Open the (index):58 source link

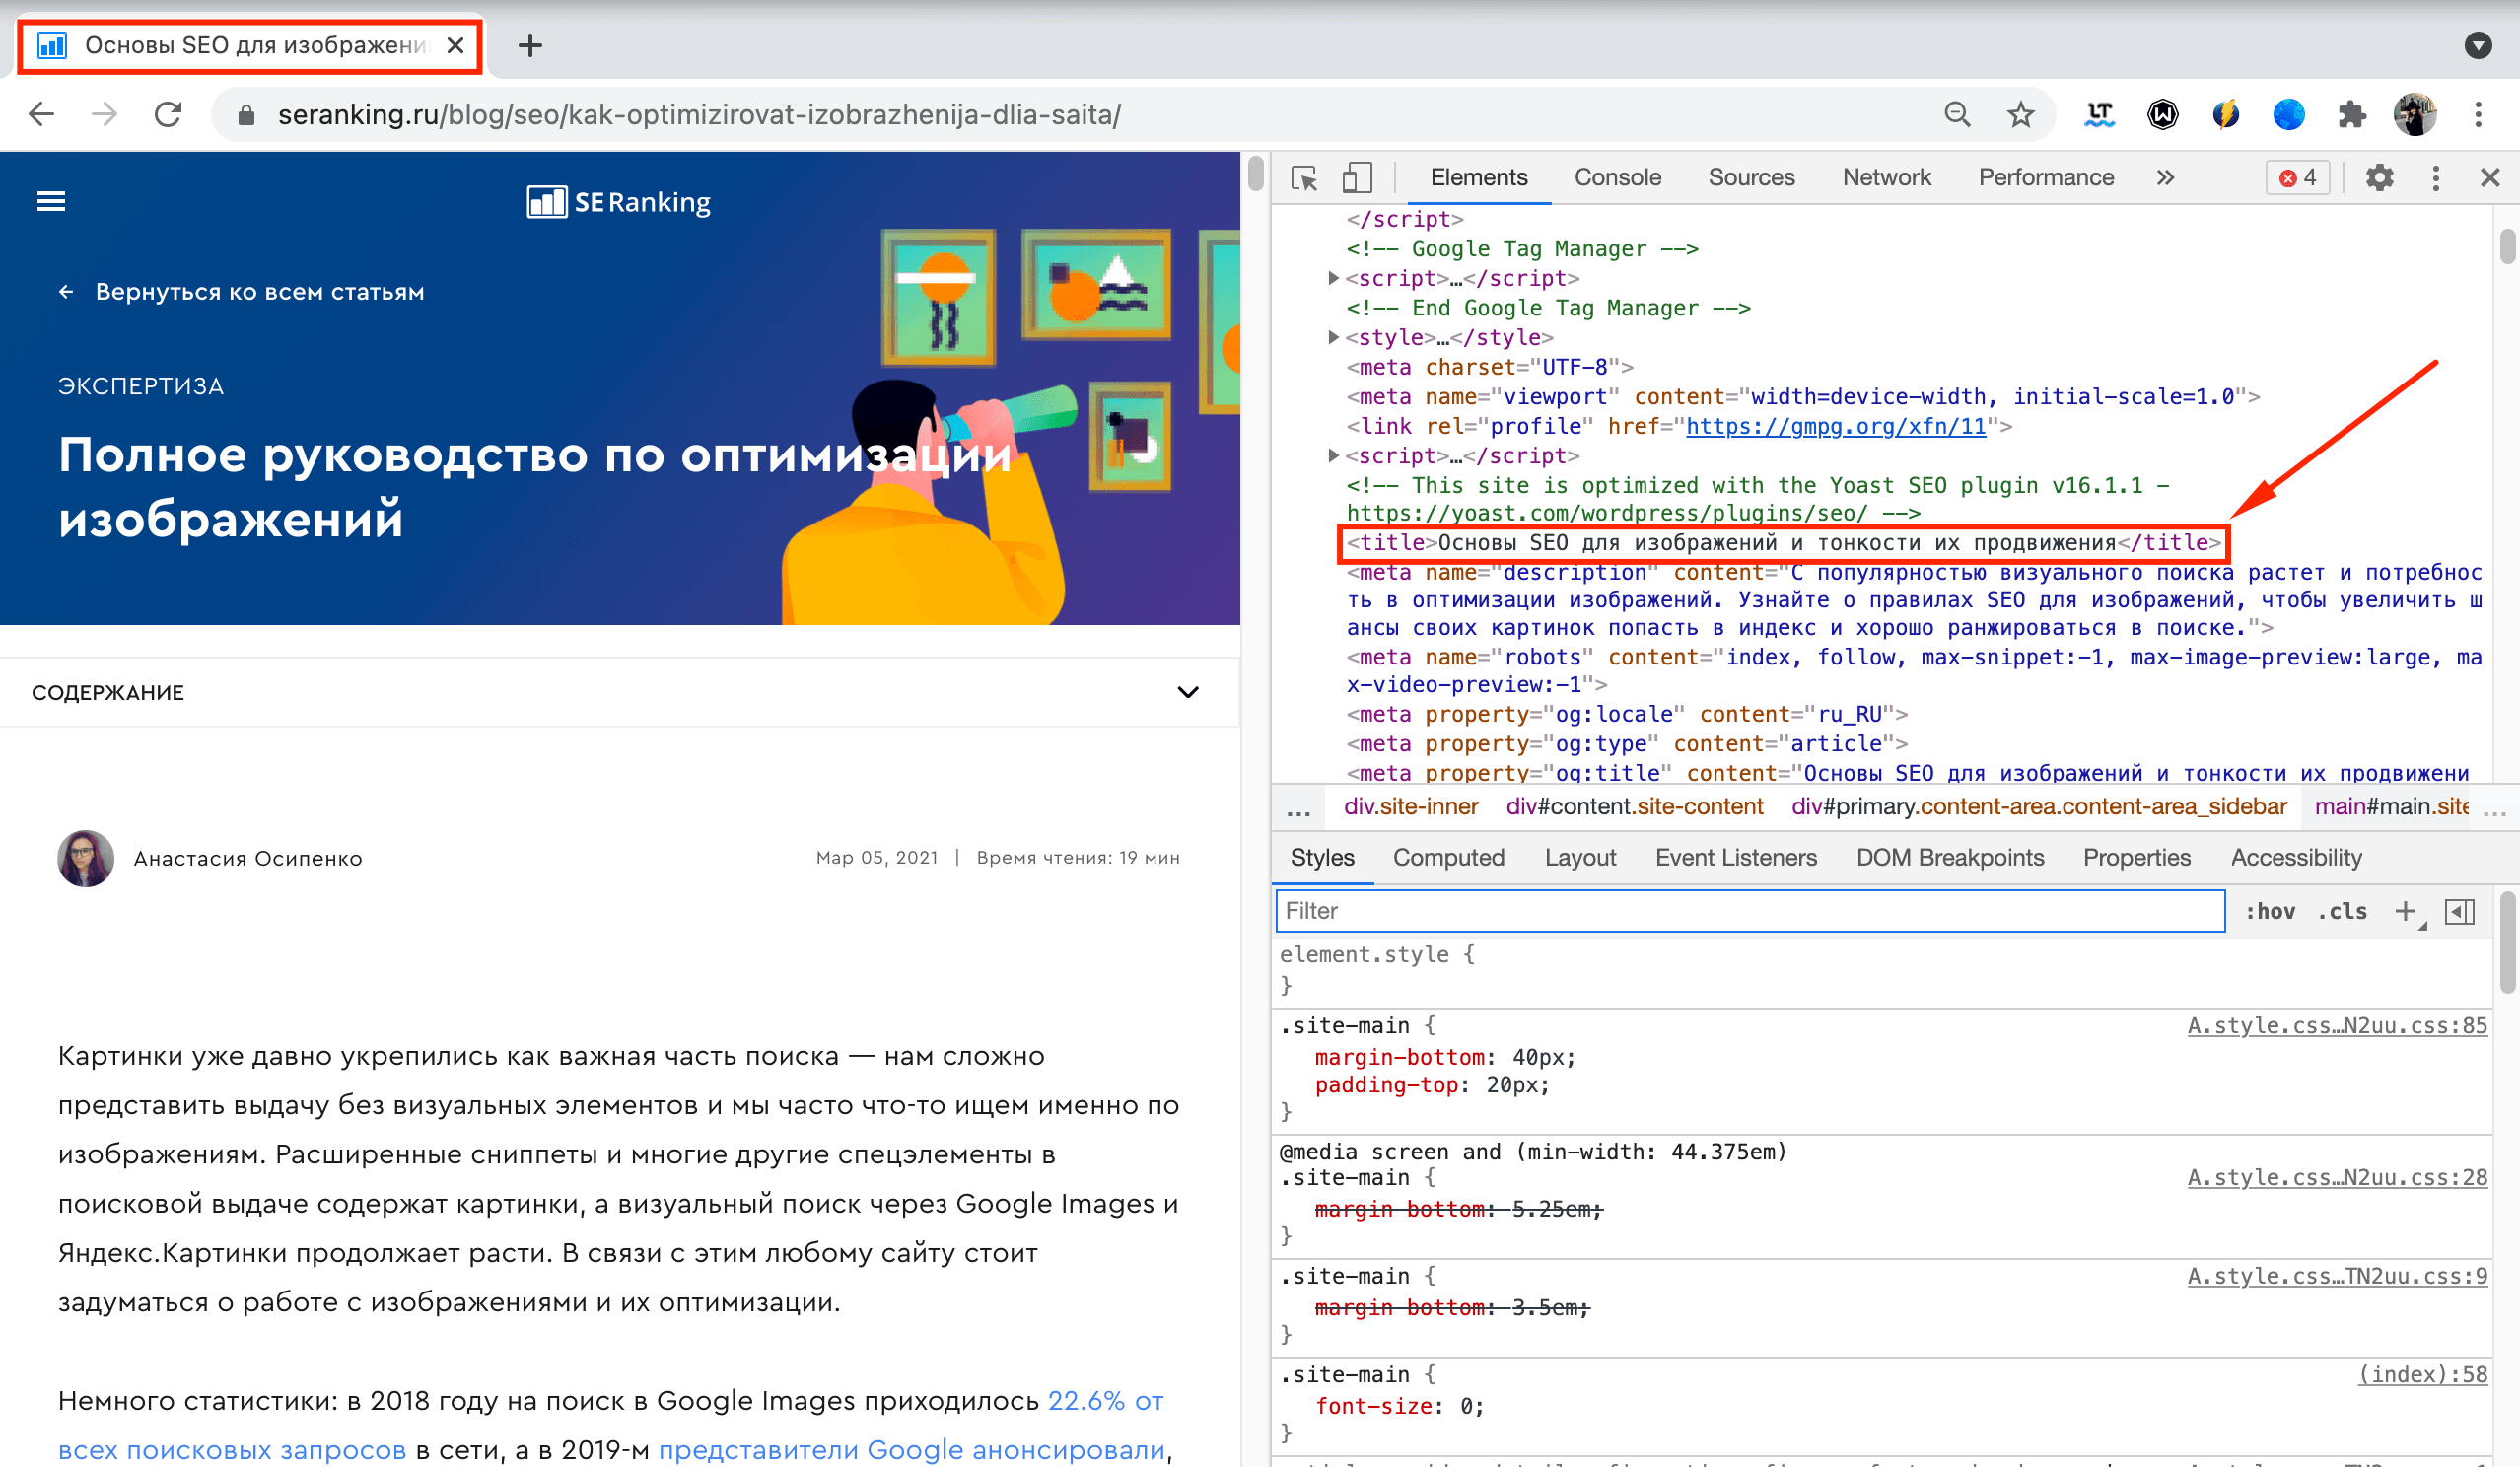coord(2422,1374)
